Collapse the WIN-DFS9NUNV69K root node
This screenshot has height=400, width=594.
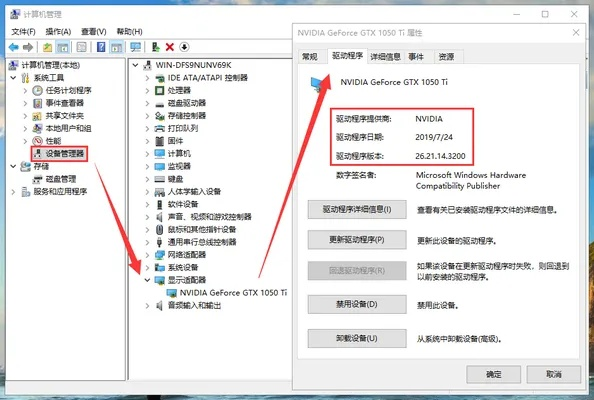[135, 65]
